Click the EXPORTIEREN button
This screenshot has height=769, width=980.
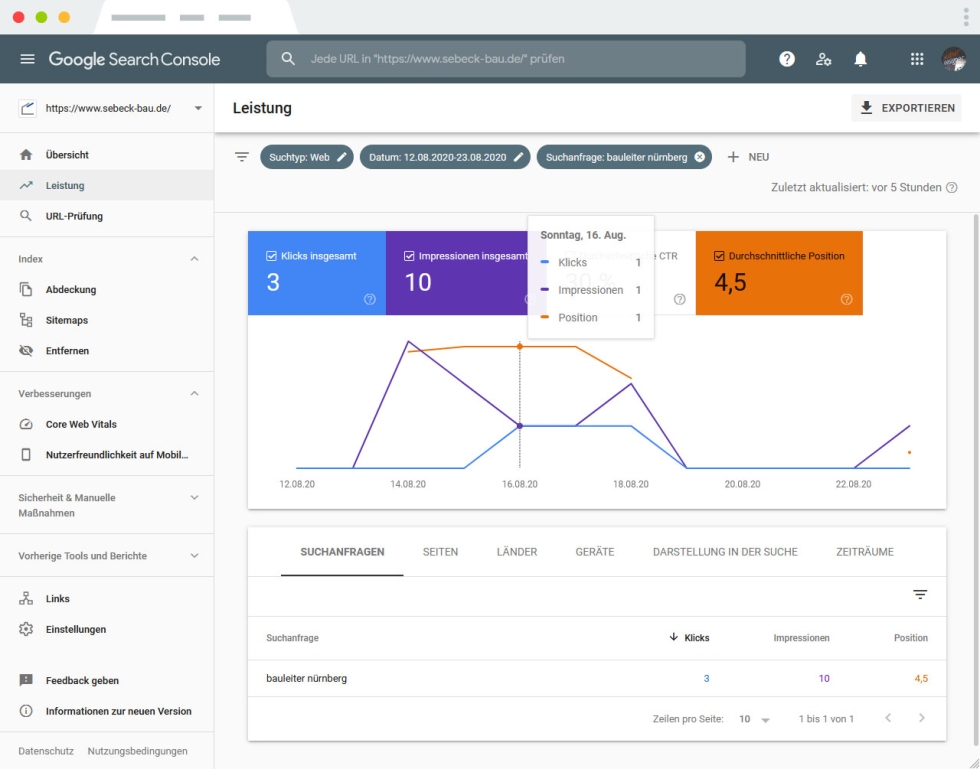[x=906, y=107]
